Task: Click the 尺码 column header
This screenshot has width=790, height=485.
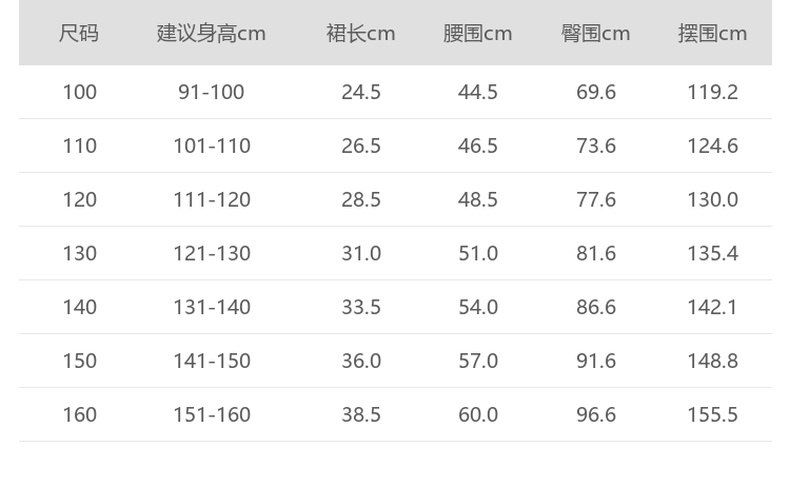Action: click(79, 33)
